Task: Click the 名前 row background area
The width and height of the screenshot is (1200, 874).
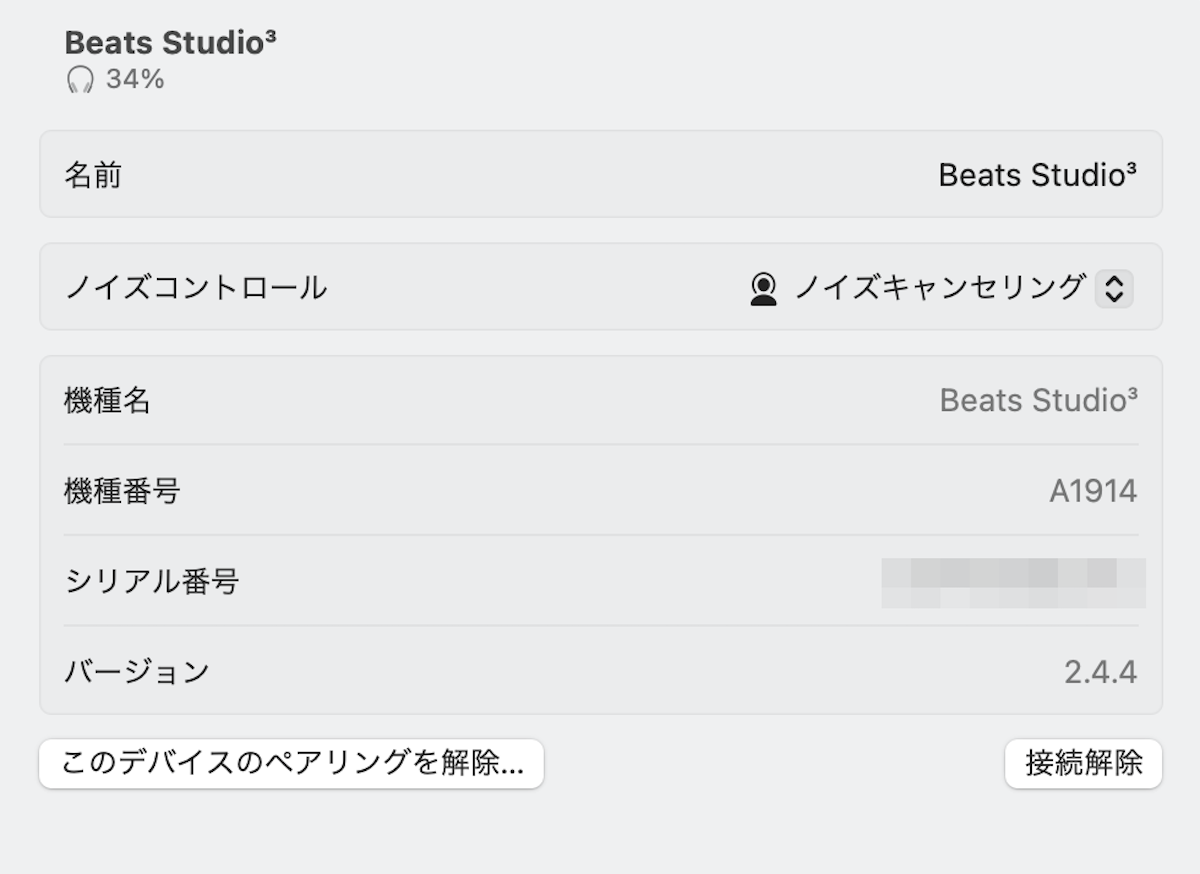Action: (x=500, y=175)
